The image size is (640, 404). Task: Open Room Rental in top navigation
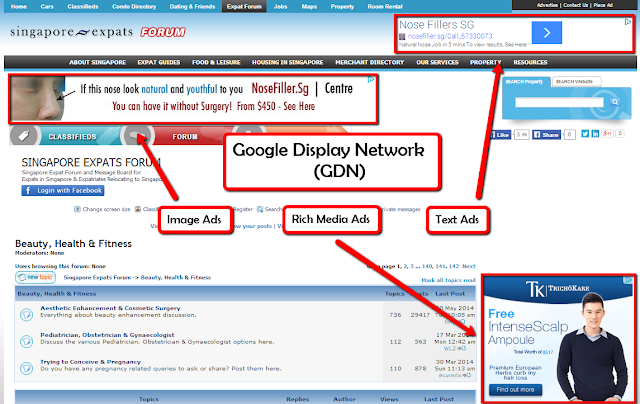click(385, 7)
